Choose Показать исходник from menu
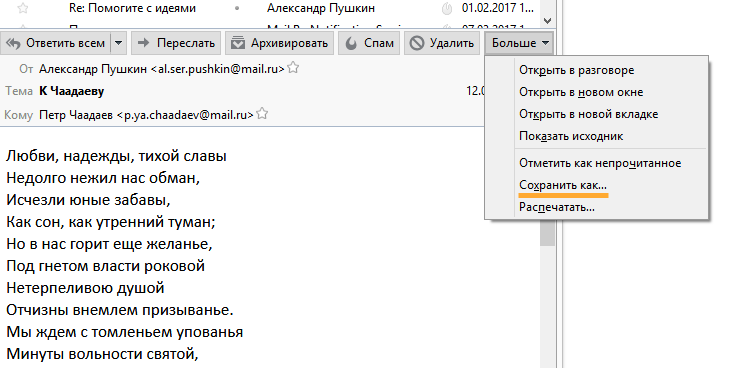Screen dimensions: 729x368 [x=596, y=136]
